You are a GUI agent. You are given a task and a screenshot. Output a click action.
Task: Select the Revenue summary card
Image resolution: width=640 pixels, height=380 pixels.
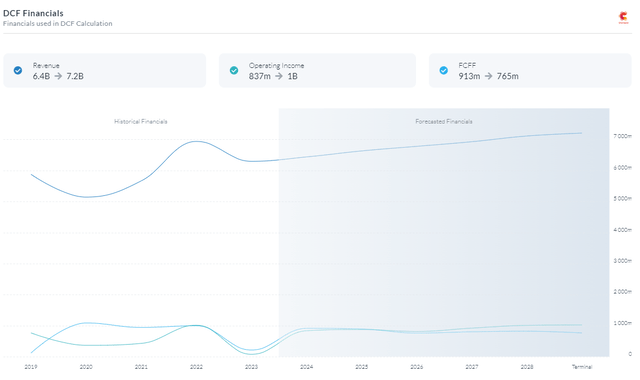tap(105, 70)
